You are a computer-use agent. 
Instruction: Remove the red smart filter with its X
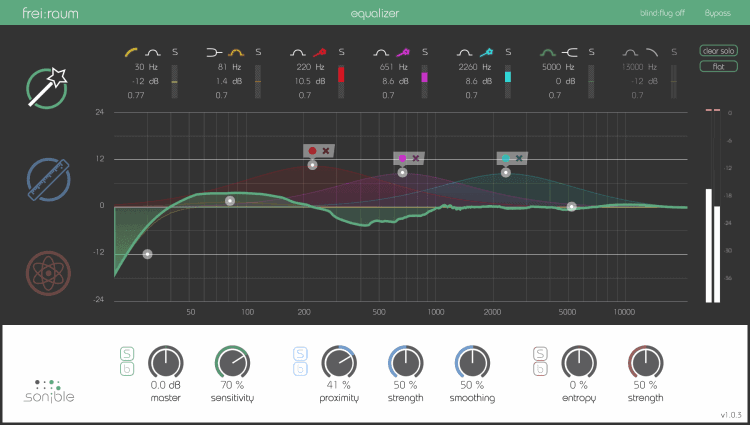pos(326,151)
